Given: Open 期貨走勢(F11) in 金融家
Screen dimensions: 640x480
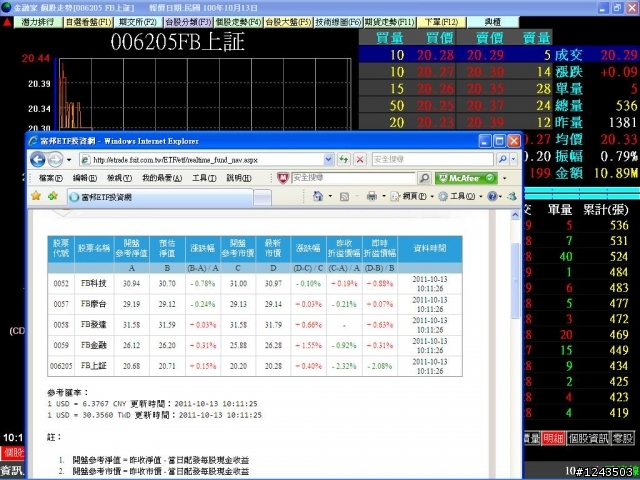Looking at the screenshot, I should (389, 22).
